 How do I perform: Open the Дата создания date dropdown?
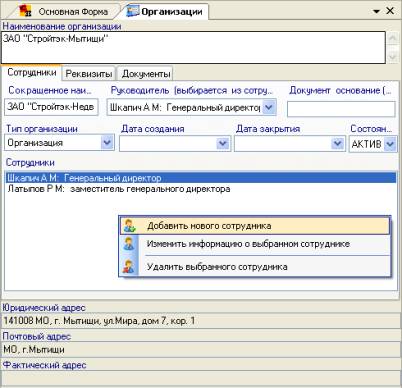[223, 144]
